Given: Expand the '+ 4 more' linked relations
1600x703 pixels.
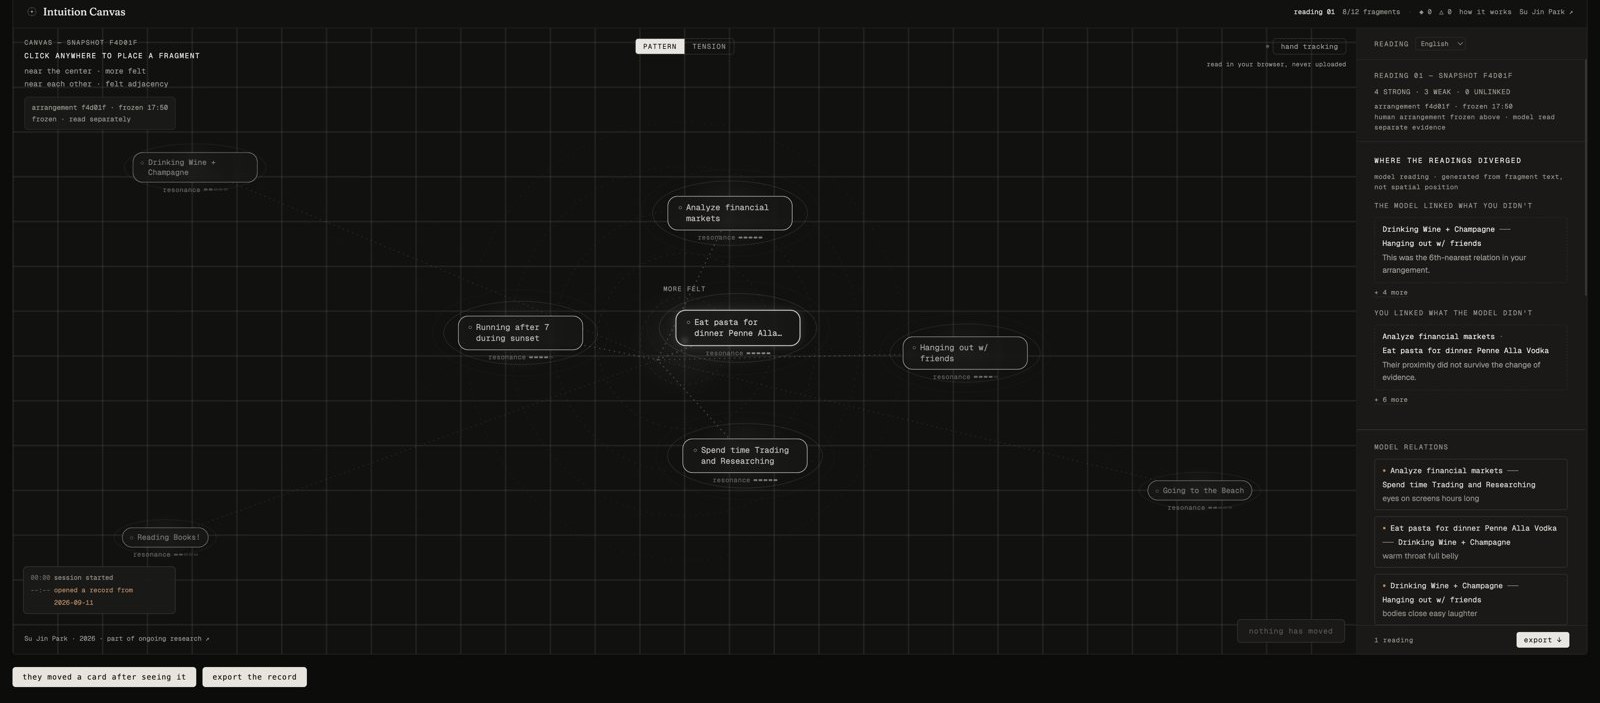Looking at the screenshot, I should click(x=1391, y=292).
